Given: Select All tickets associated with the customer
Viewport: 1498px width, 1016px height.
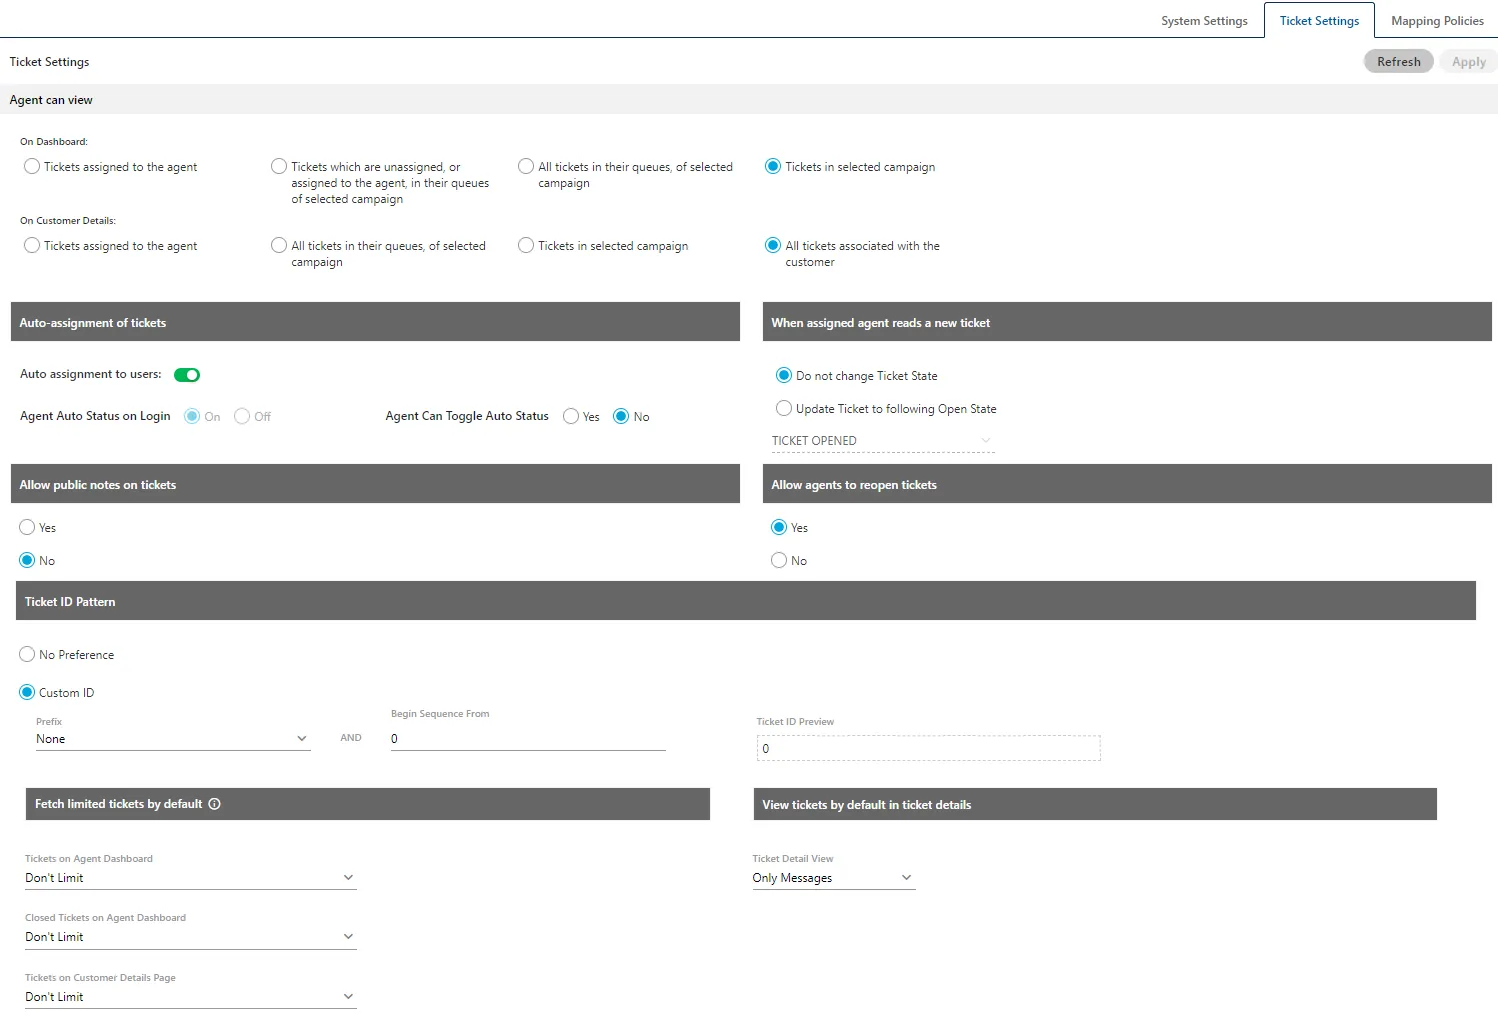Looking at the screenshot, I should 773,245.
